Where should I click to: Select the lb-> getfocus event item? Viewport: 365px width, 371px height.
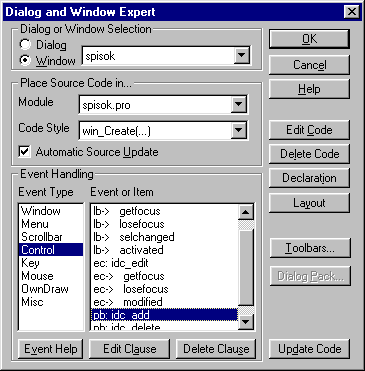pos(164,211)
